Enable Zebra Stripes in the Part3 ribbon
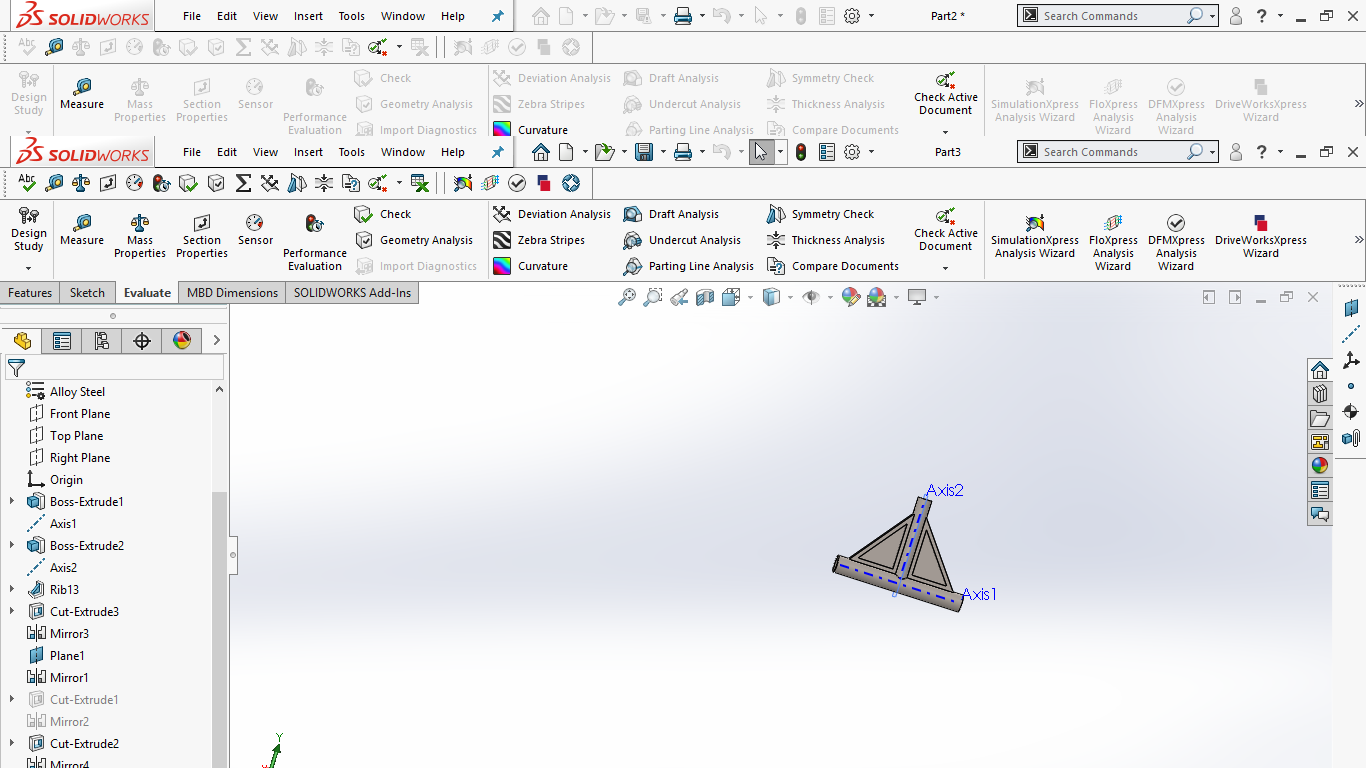Screen dimensions: 1366x768 539,240
